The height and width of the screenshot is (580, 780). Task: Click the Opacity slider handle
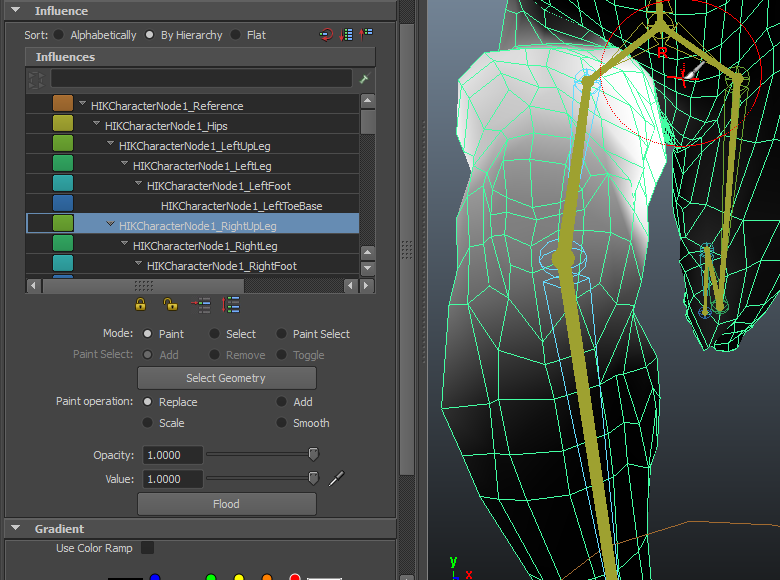[x=313, y=455]
